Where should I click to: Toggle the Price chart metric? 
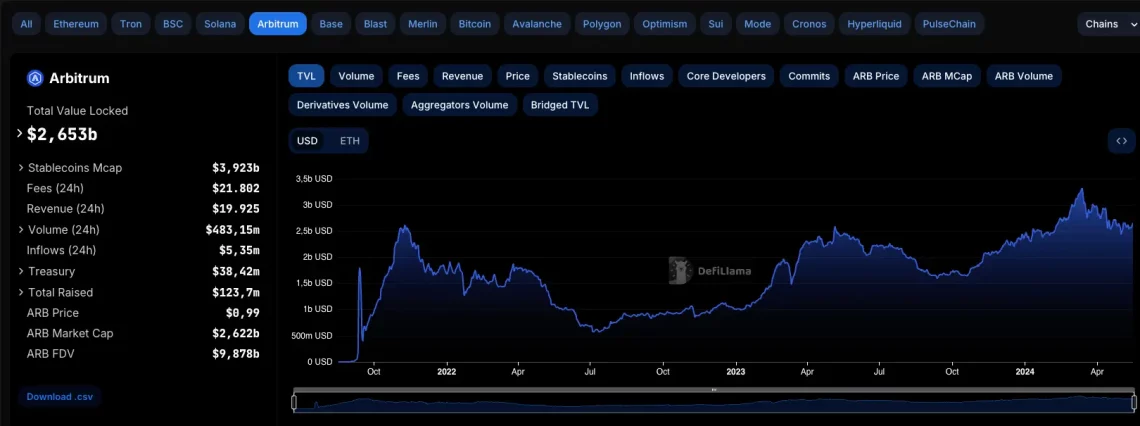coord(518,76)
